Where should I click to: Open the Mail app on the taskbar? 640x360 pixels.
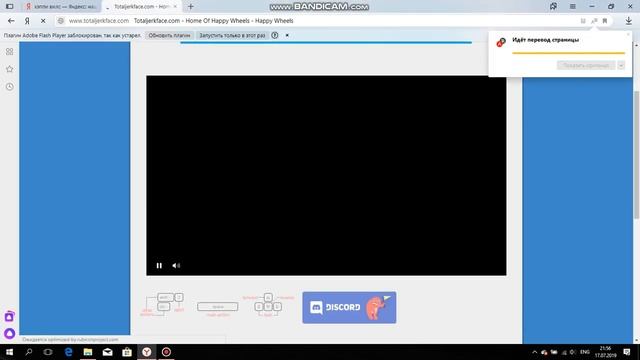107,352
